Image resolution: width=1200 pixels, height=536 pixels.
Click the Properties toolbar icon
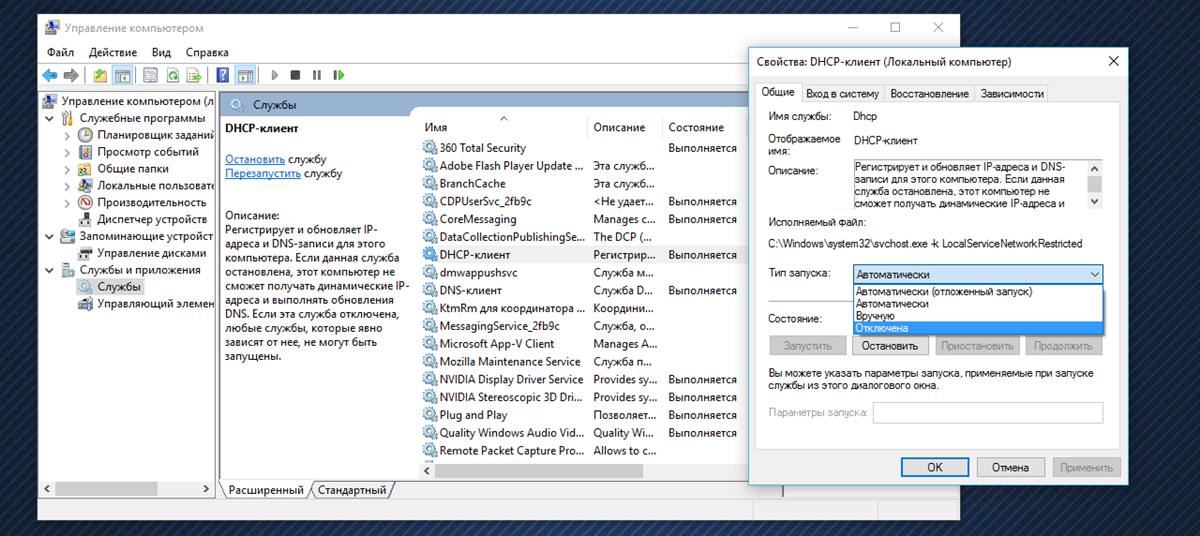click(151, 75)
